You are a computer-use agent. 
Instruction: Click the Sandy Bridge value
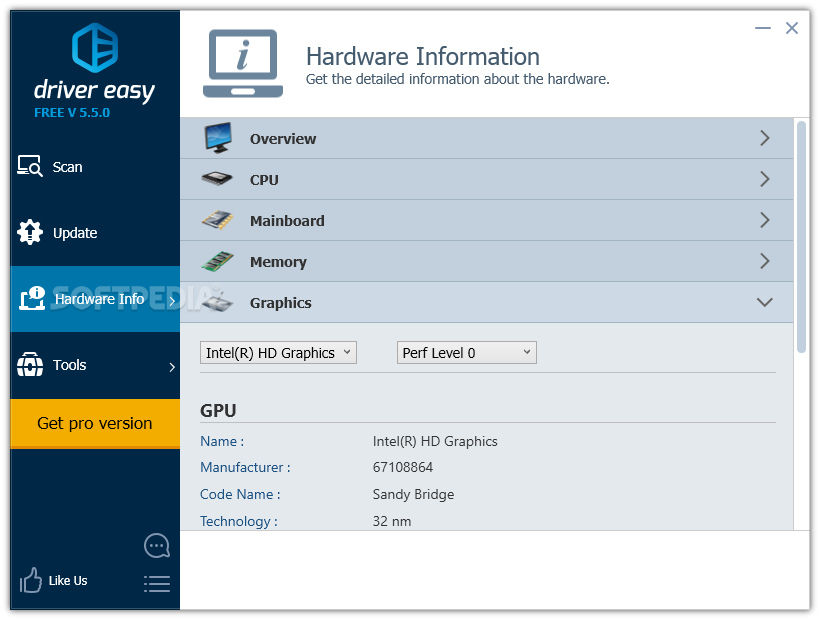click(413, 494)
